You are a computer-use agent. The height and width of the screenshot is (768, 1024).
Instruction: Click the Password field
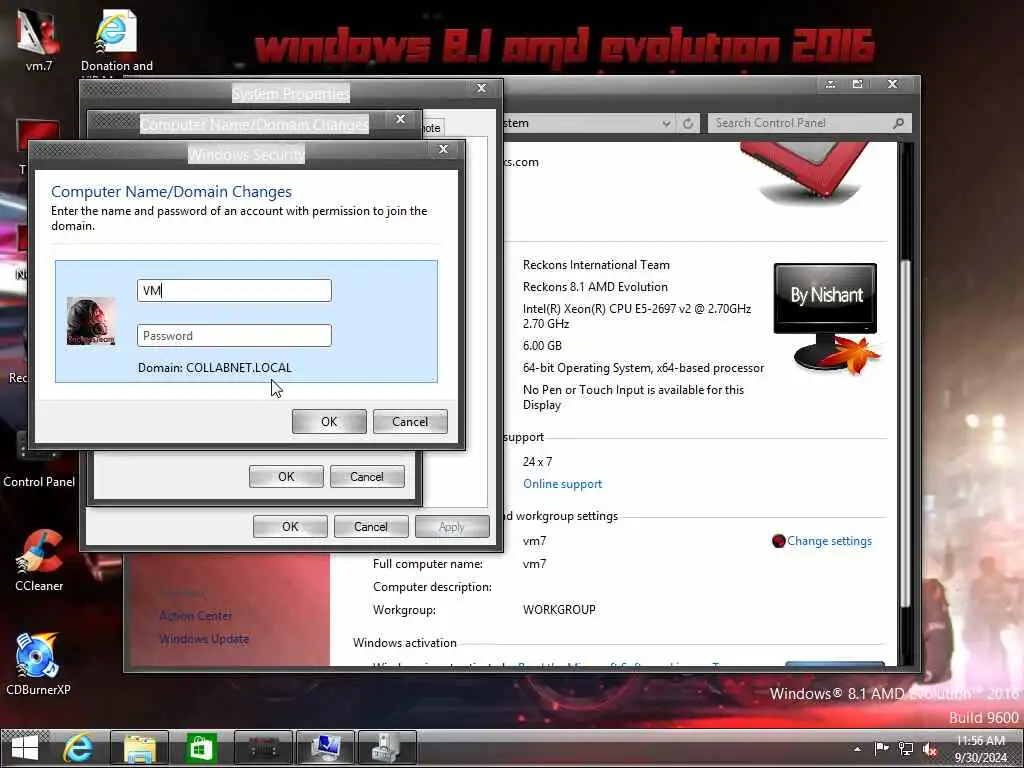(x=234, y=336)
